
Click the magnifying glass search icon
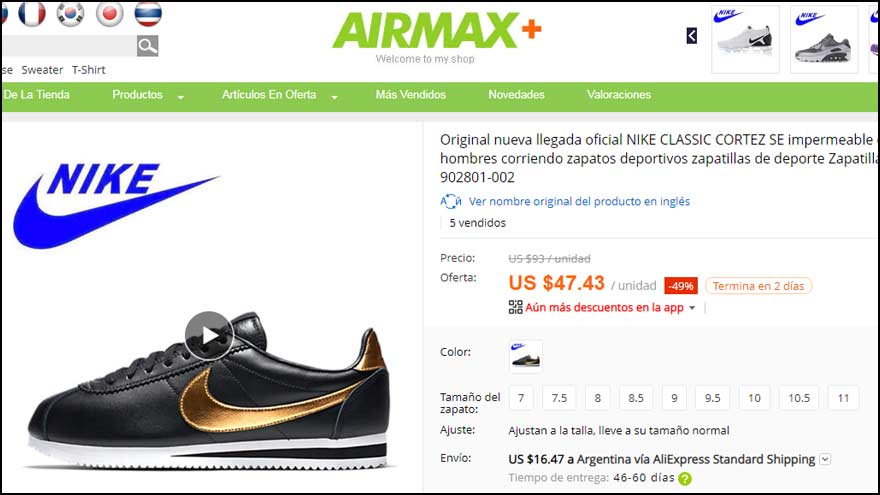click(148, 46)
